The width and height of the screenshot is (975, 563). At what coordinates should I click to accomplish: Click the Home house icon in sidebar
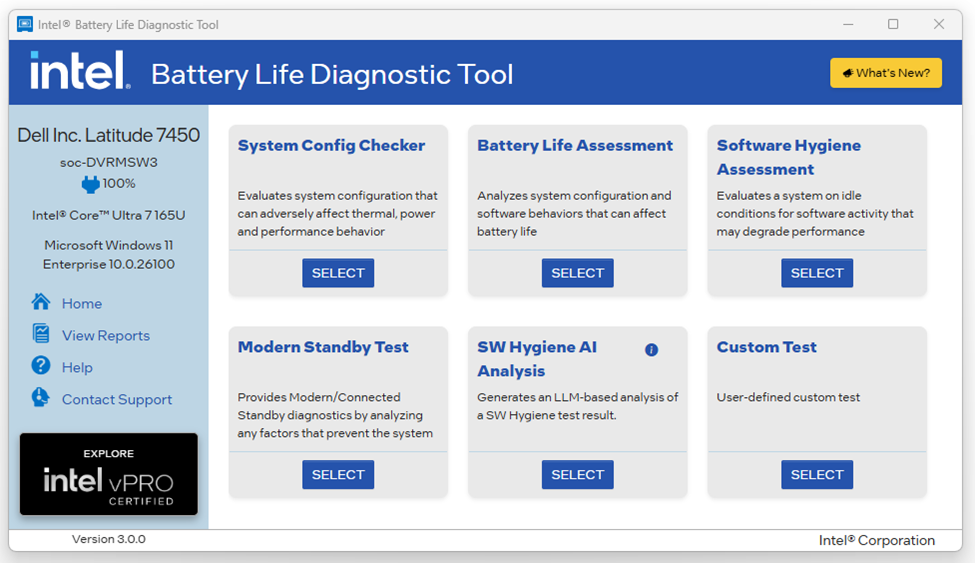(41, 302)
